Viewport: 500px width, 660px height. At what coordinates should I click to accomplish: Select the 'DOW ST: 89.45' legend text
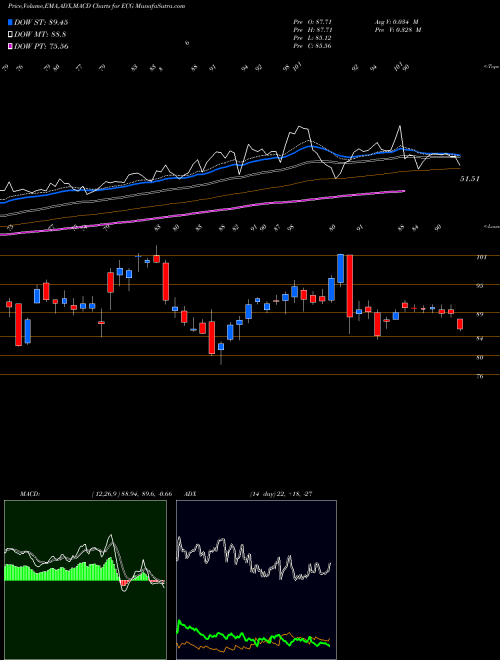pyautogui.click(x=41, y=23)
